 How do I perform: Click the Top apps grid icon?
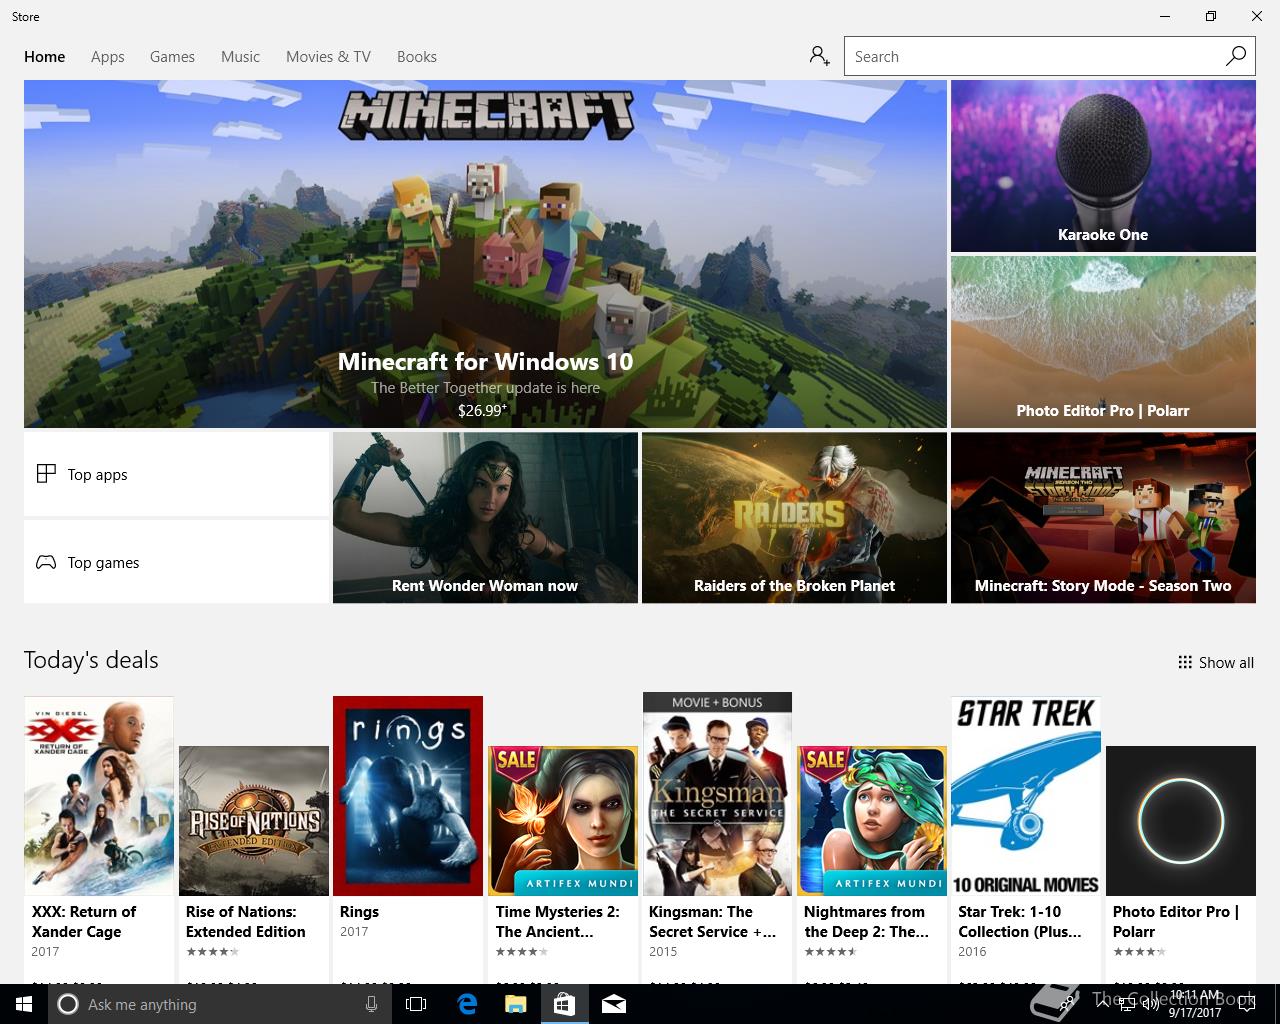point(46,474)
